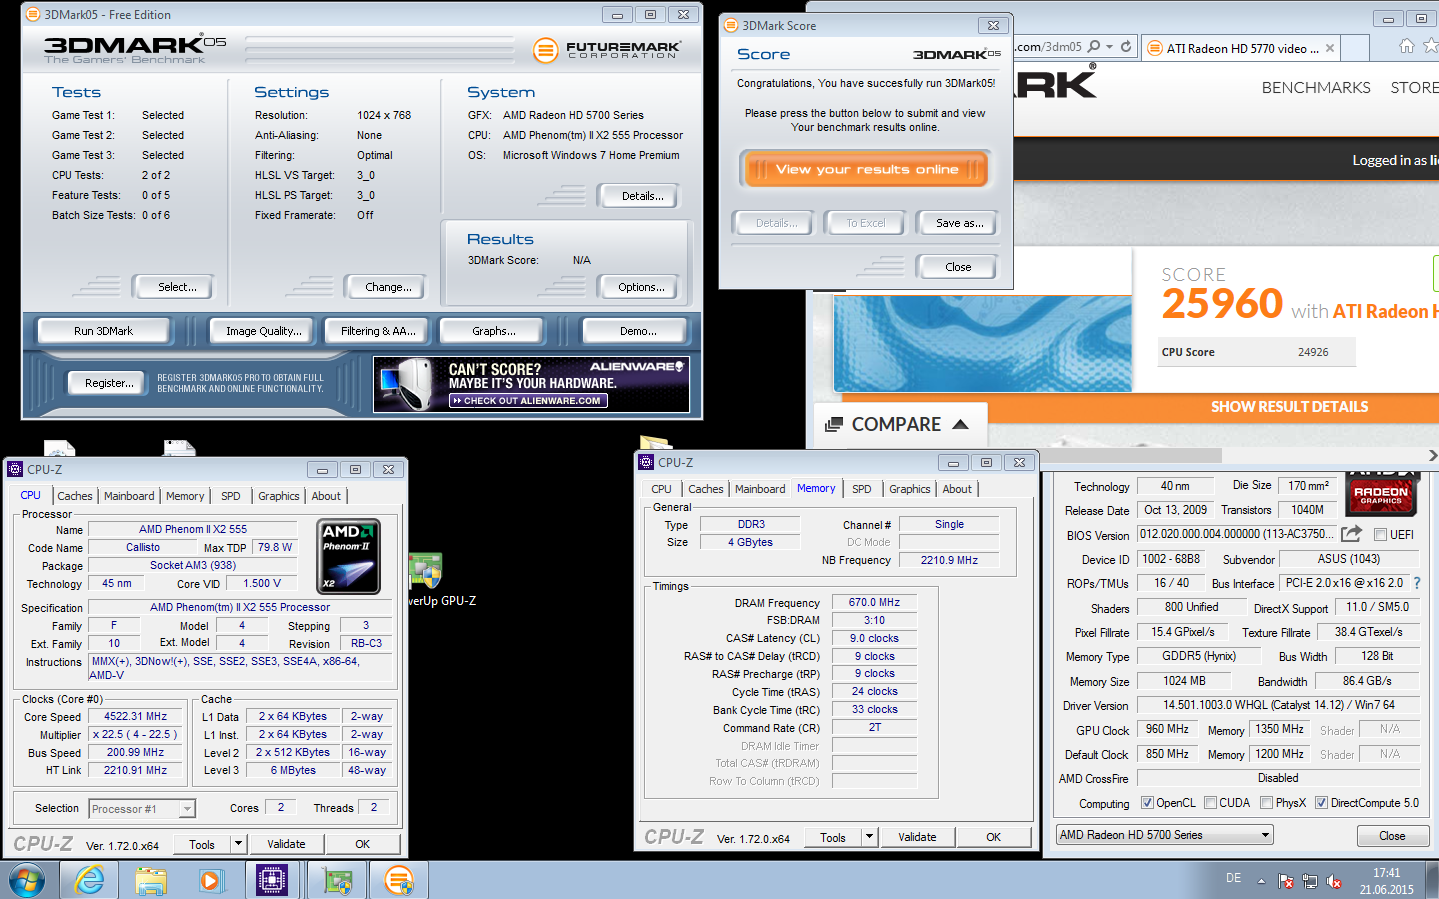Image resolution: width=1439 pixels, height=899 pixels.
Task: Open the BENCHMARKS menu on 3DMark website
Action: (1316, 88)
